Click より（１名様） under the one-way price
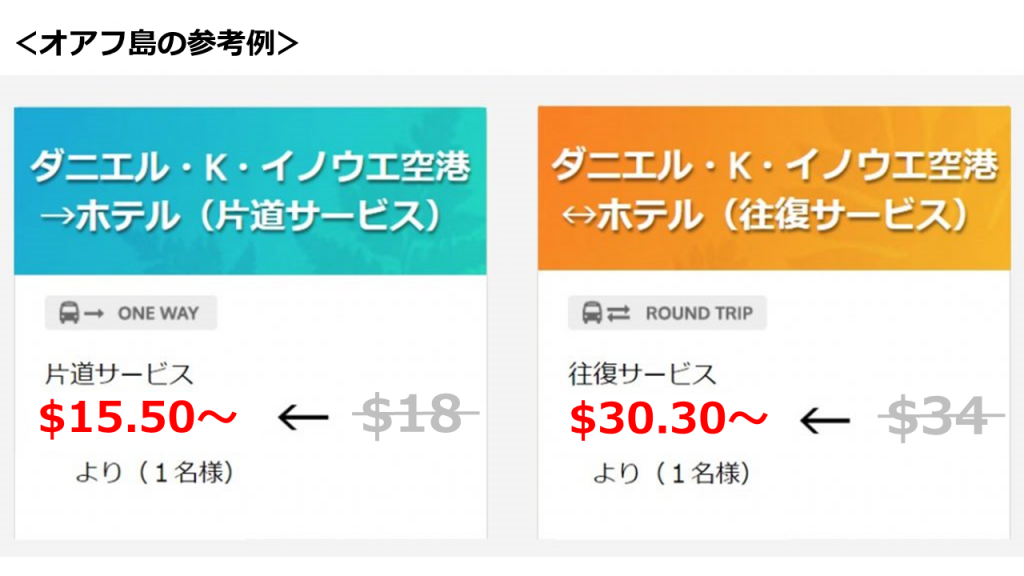 155,472
